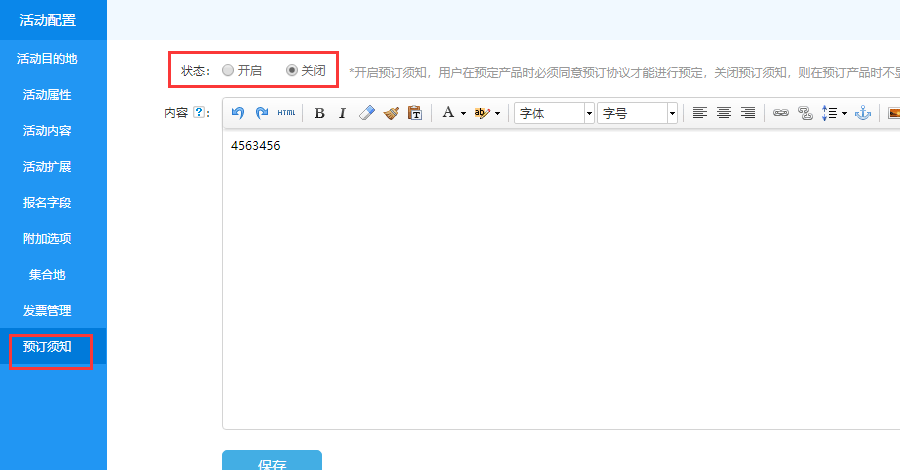Click the format brush icon
This screenshot has width=900, height=470.
391,113
